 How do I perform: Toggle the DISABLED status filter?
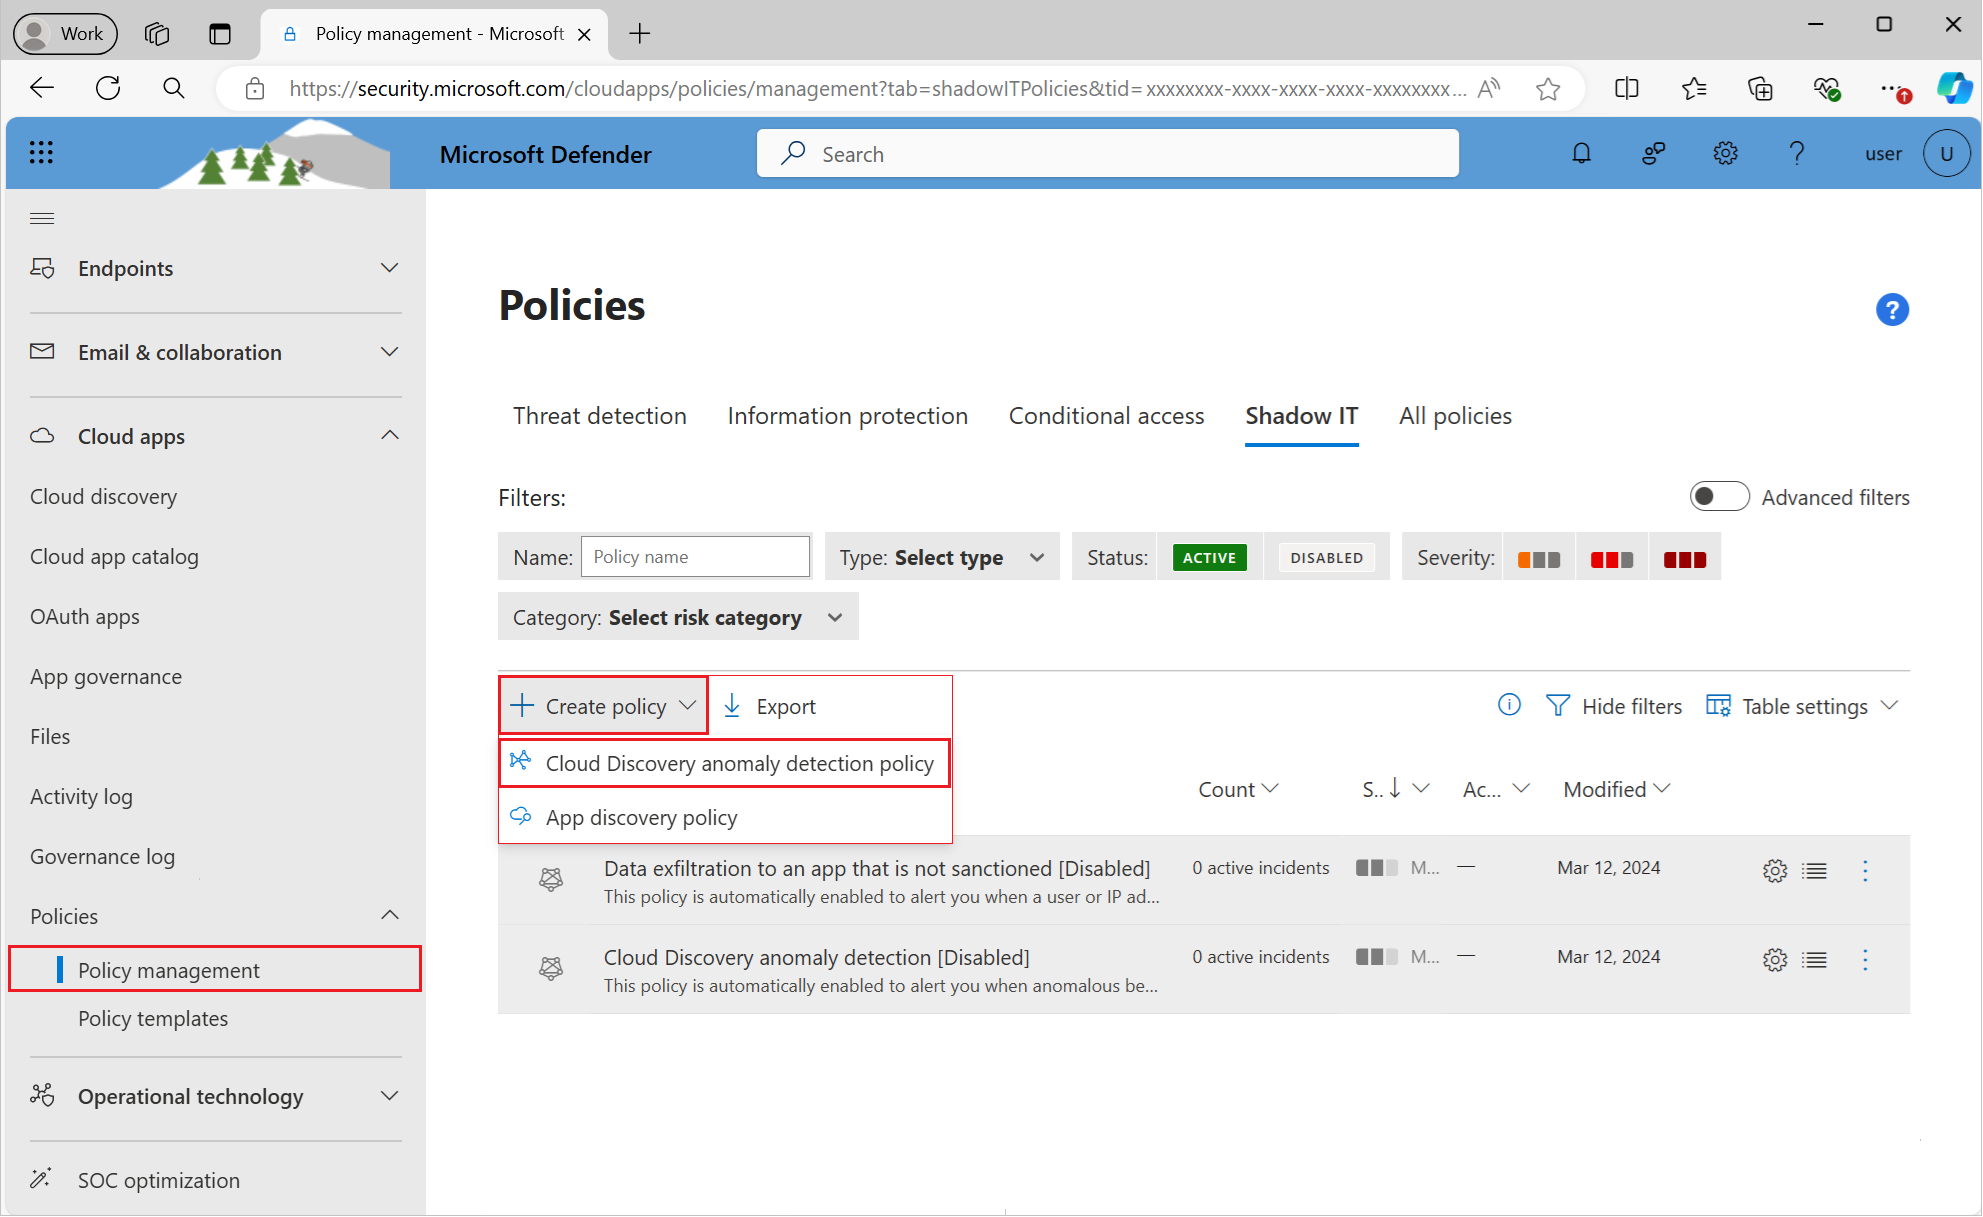coord(1323,558)
